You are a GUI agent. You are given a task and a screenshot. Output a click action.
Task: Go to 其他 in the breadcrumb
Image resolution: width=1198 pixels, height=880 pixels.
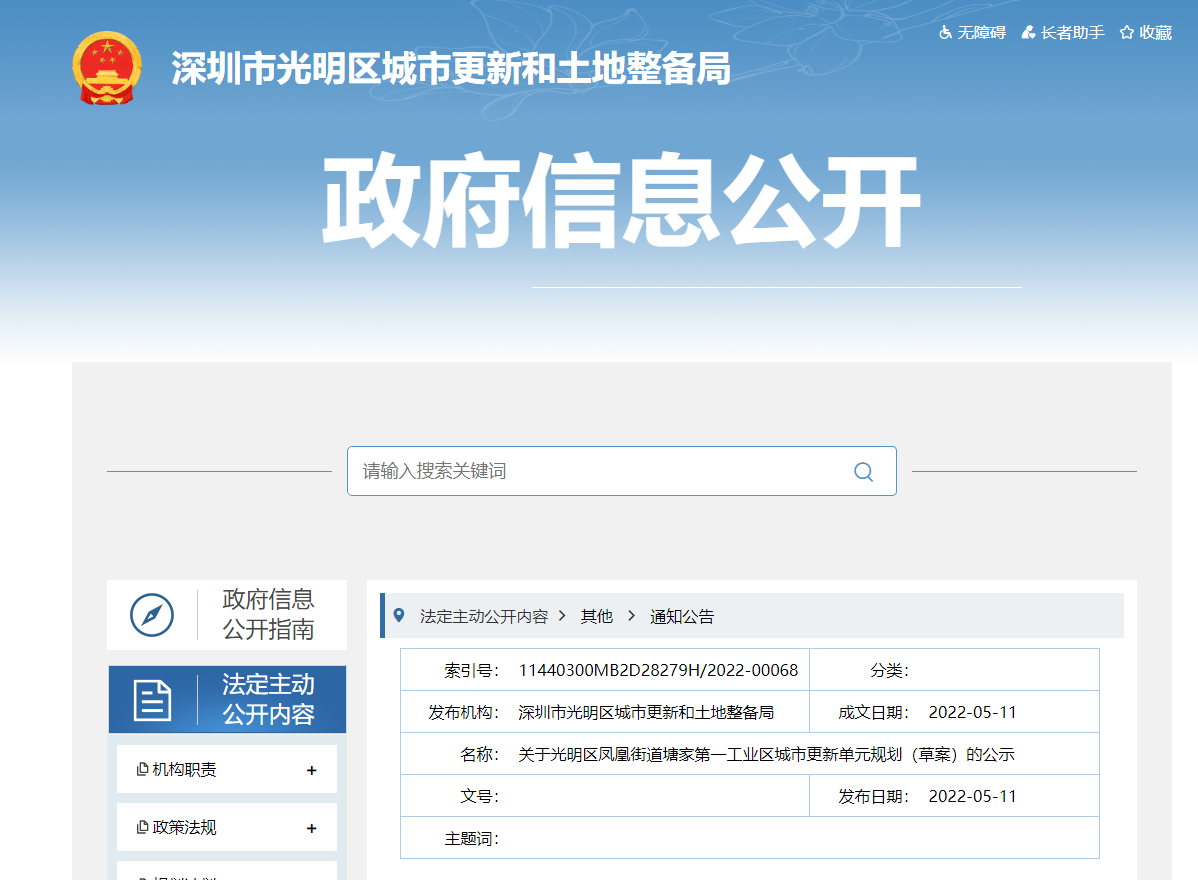coord(597,617)
